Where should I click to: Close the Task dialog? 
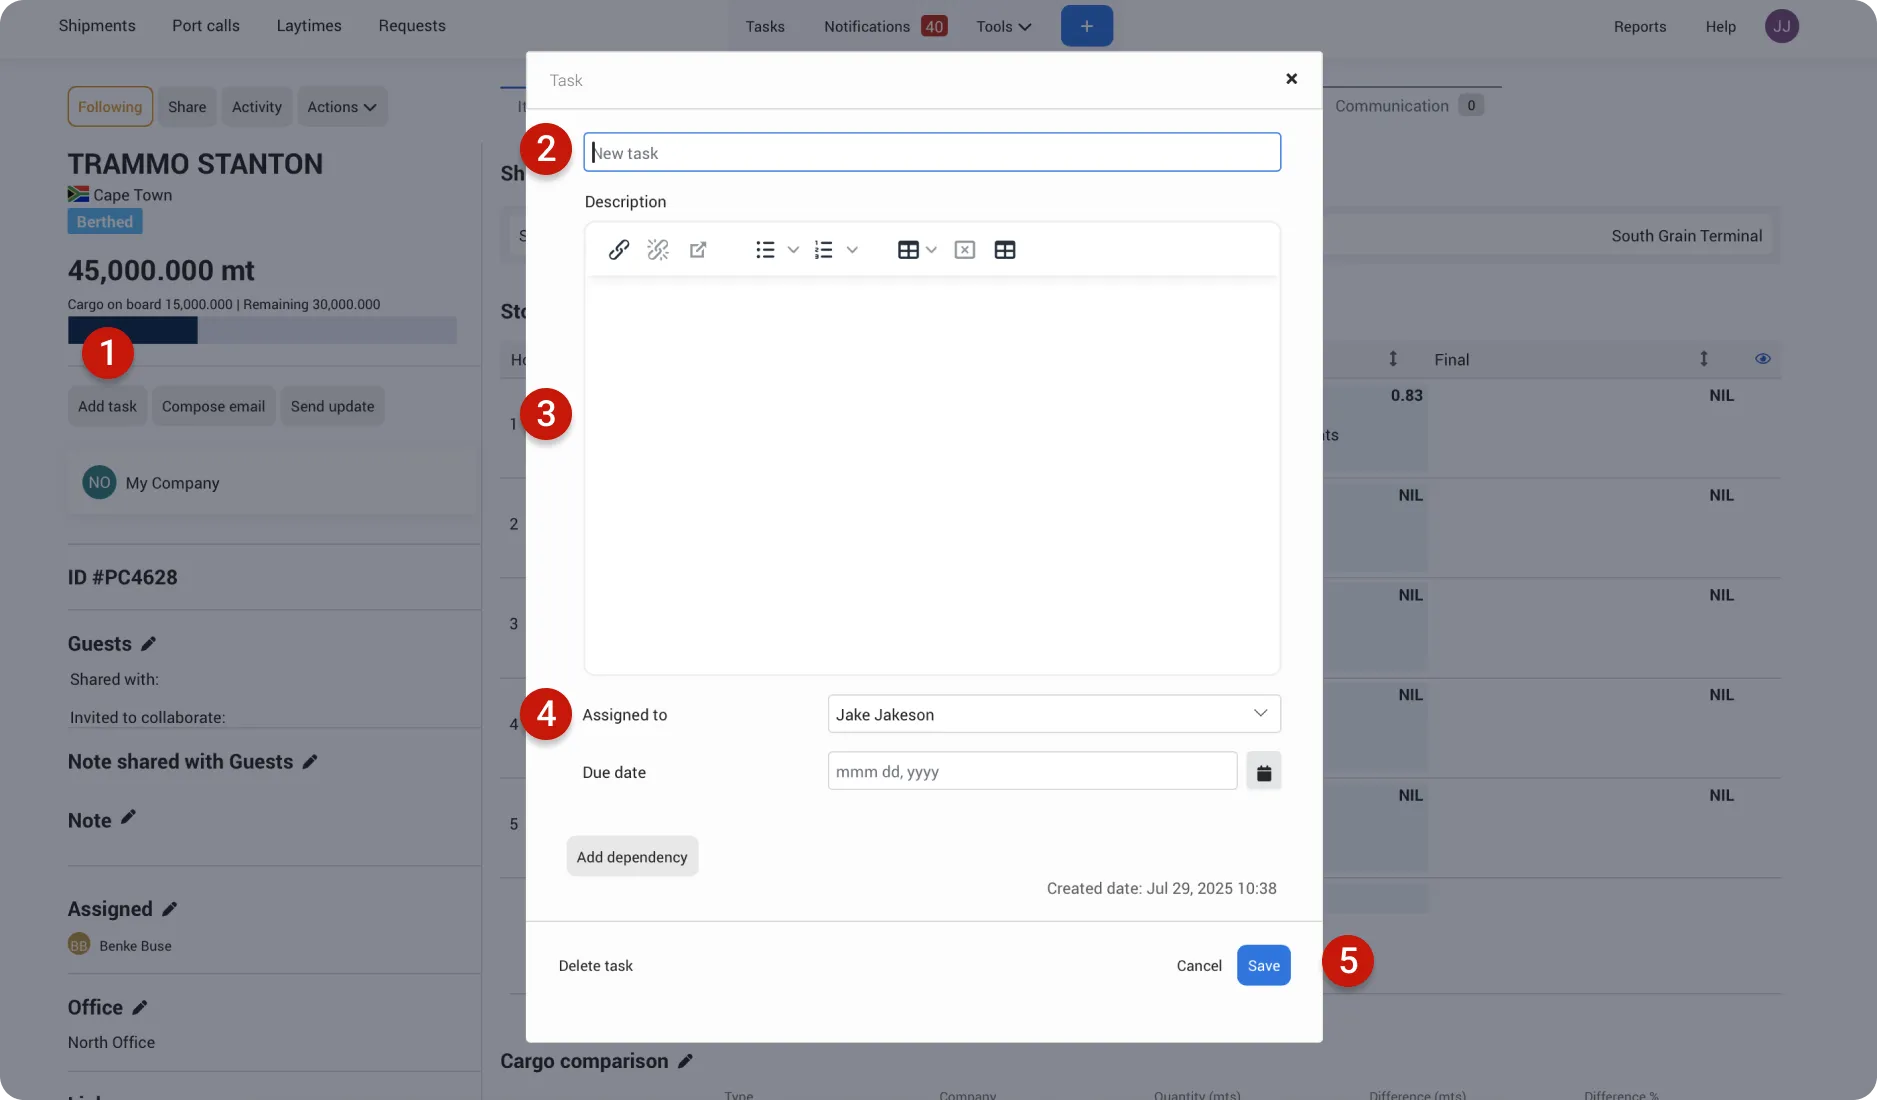pyautogui.click(x=1291, y=79)
